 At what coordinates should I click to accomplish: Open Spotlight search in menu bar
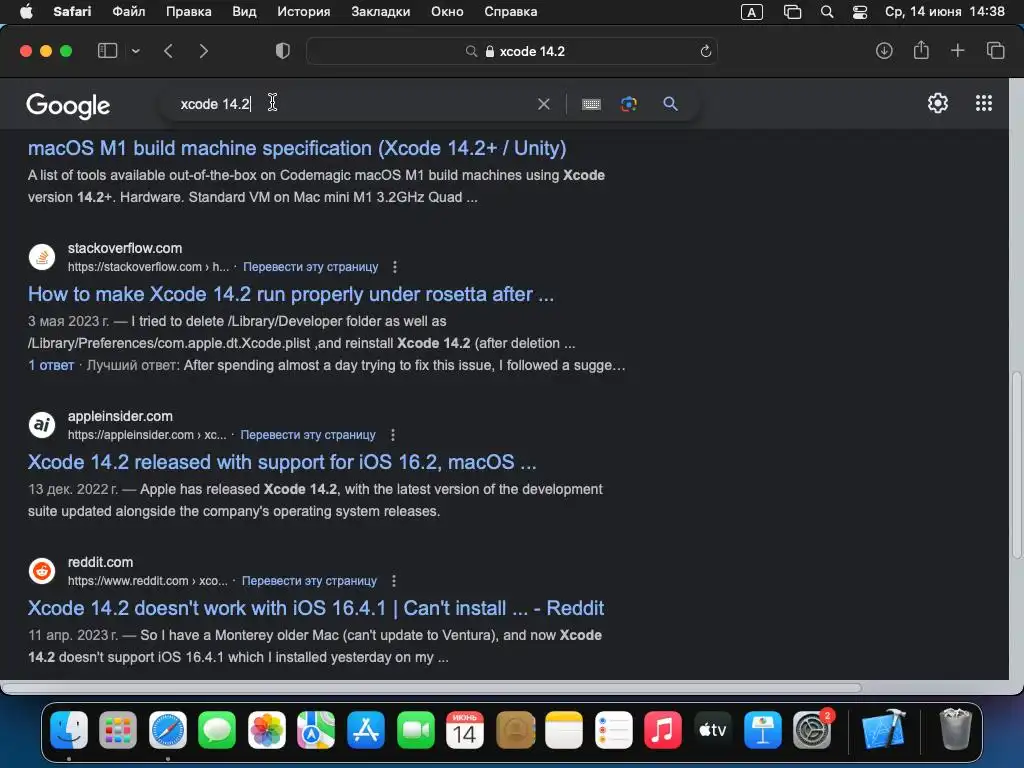[x=827, y=12]
